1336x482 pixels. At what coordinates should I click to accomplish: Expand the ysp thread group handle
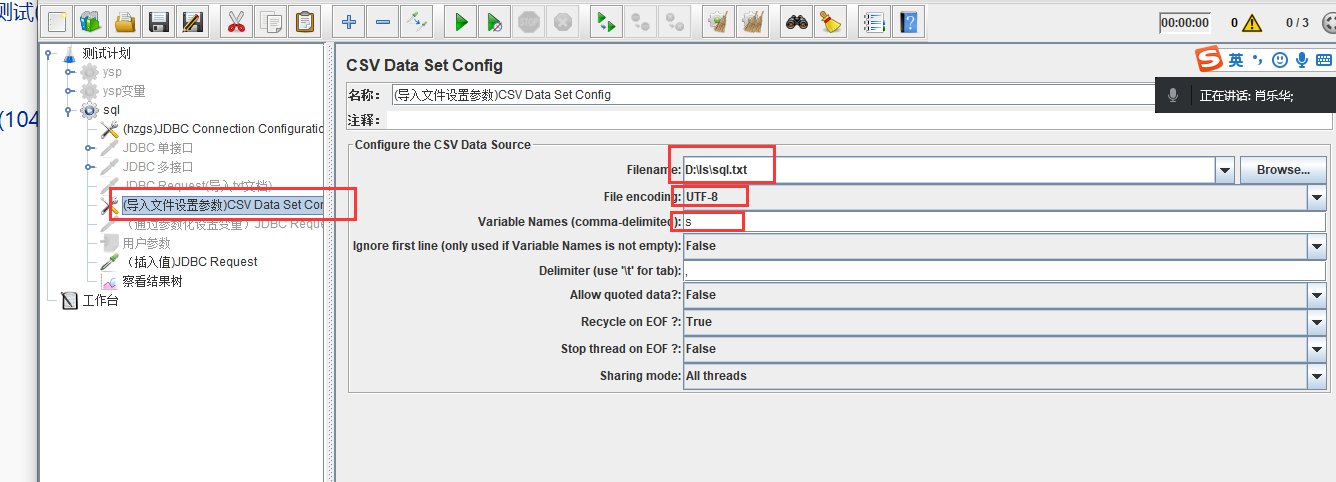(x=69, y=72)
